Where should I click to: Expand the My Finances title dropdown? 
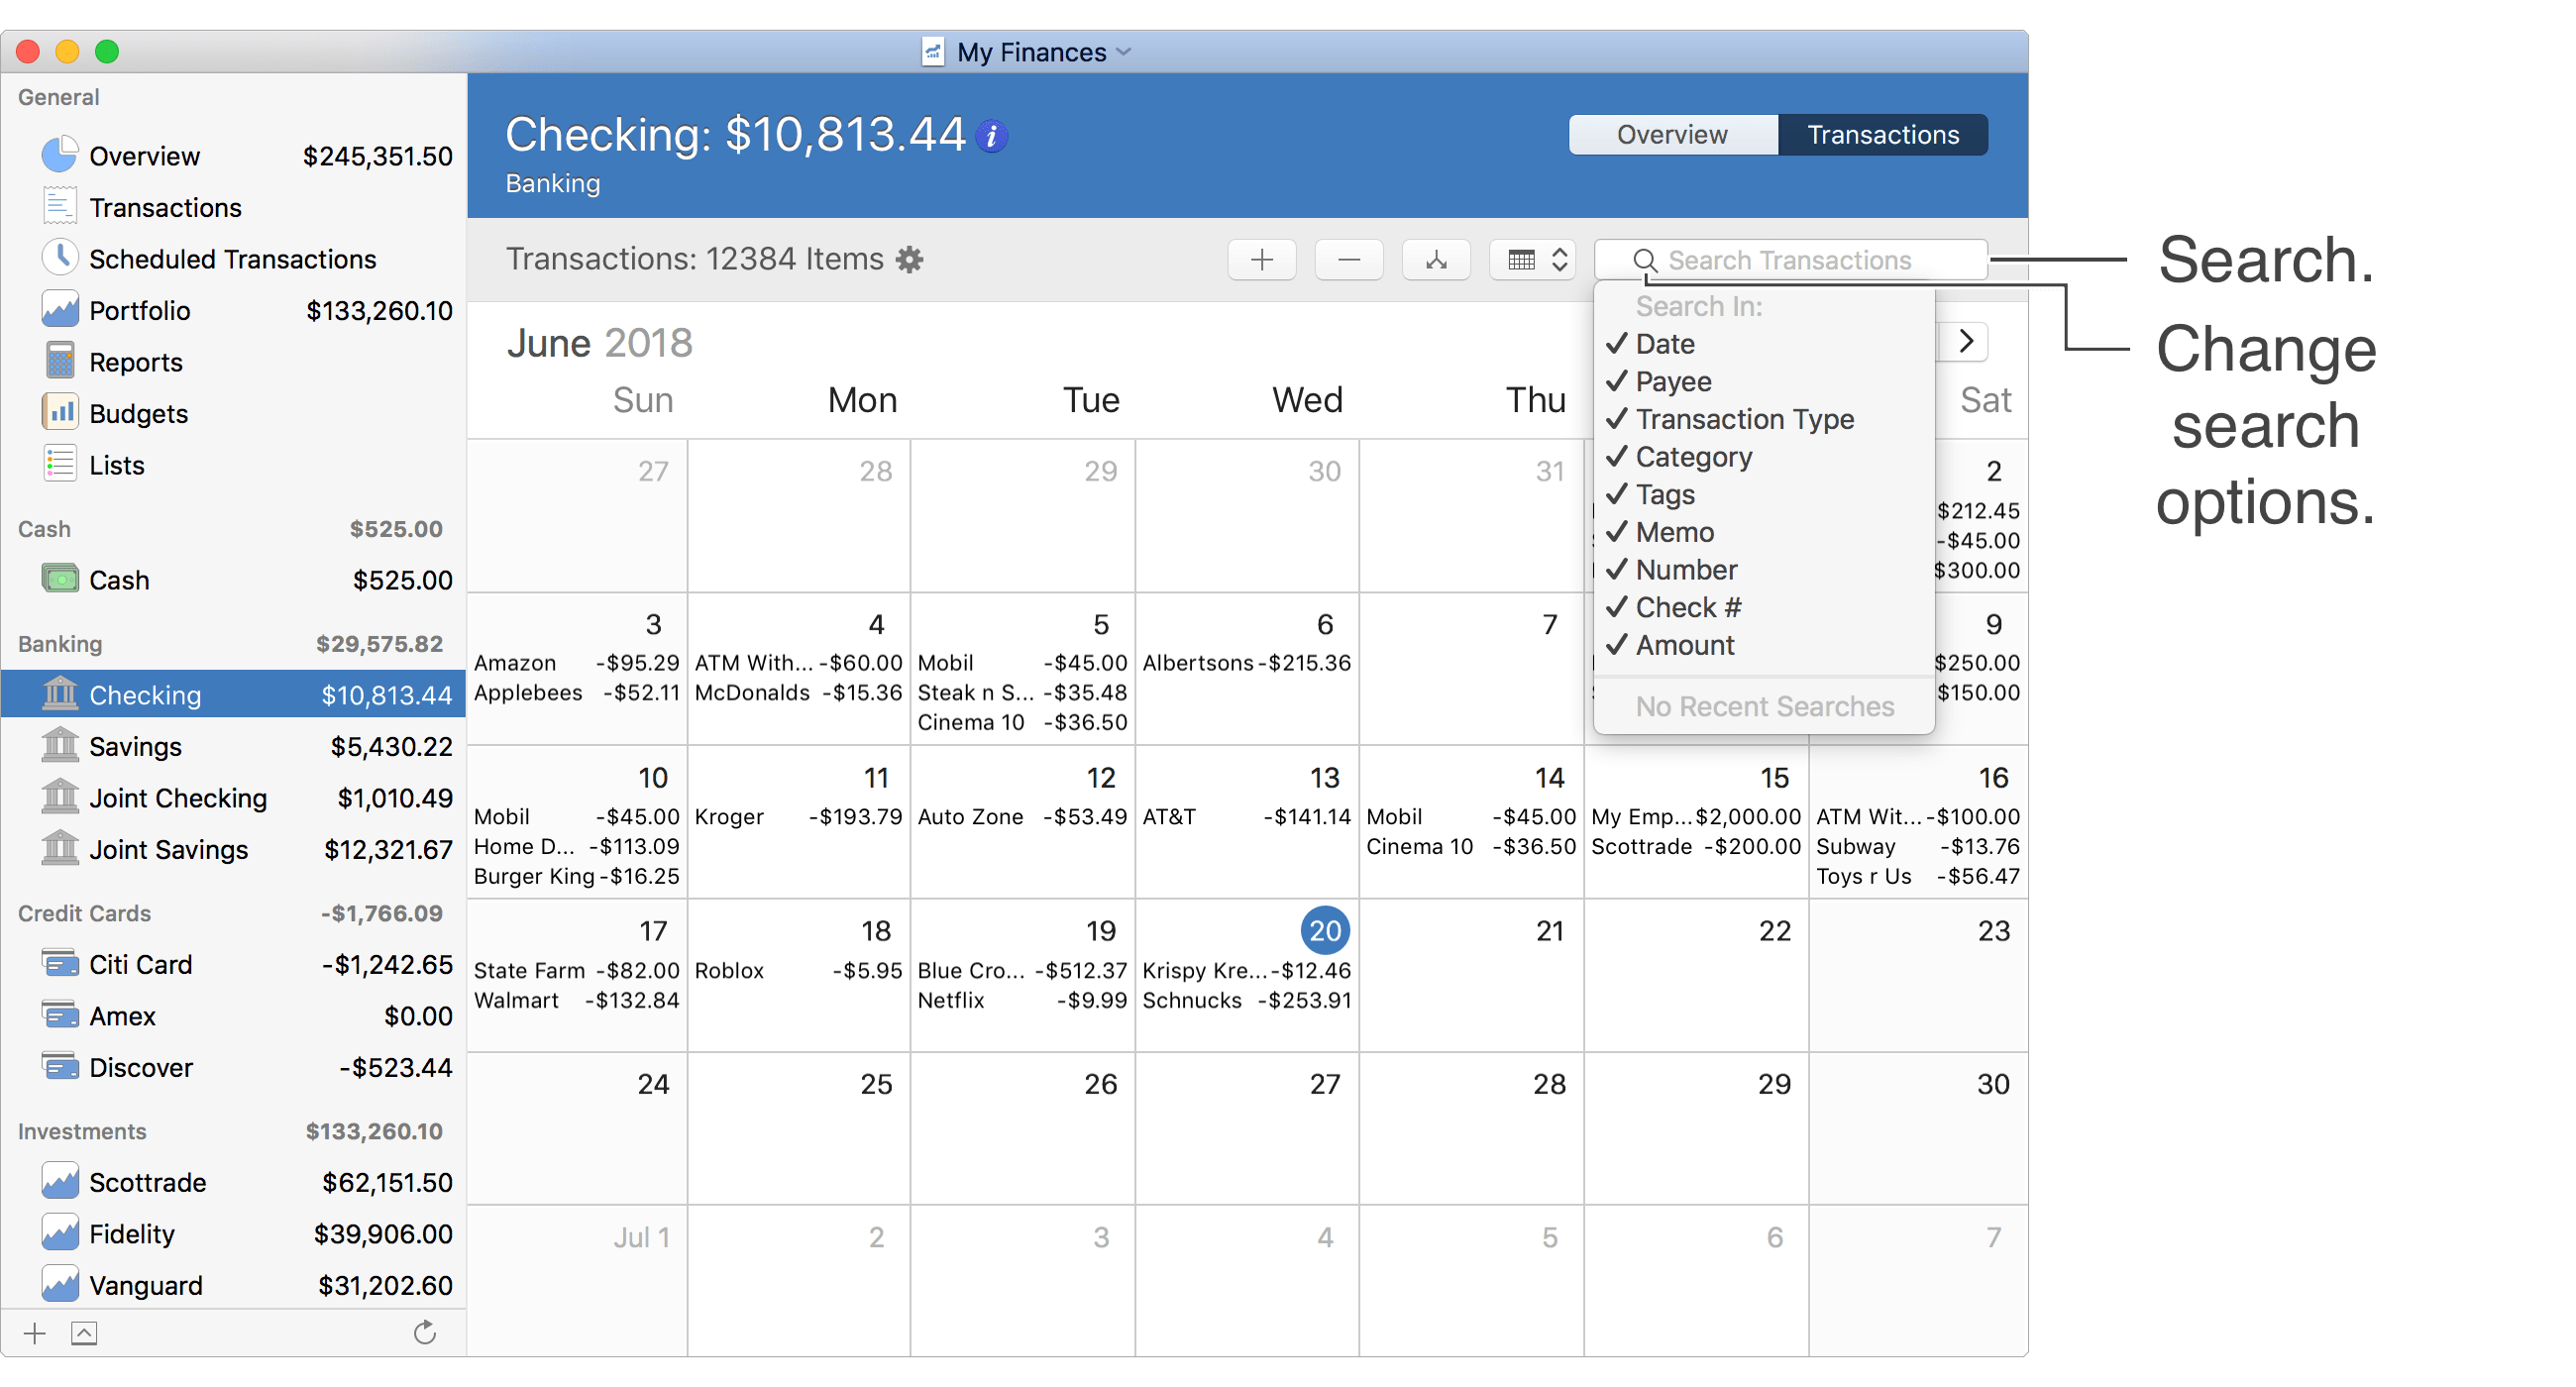point(1124,52)
